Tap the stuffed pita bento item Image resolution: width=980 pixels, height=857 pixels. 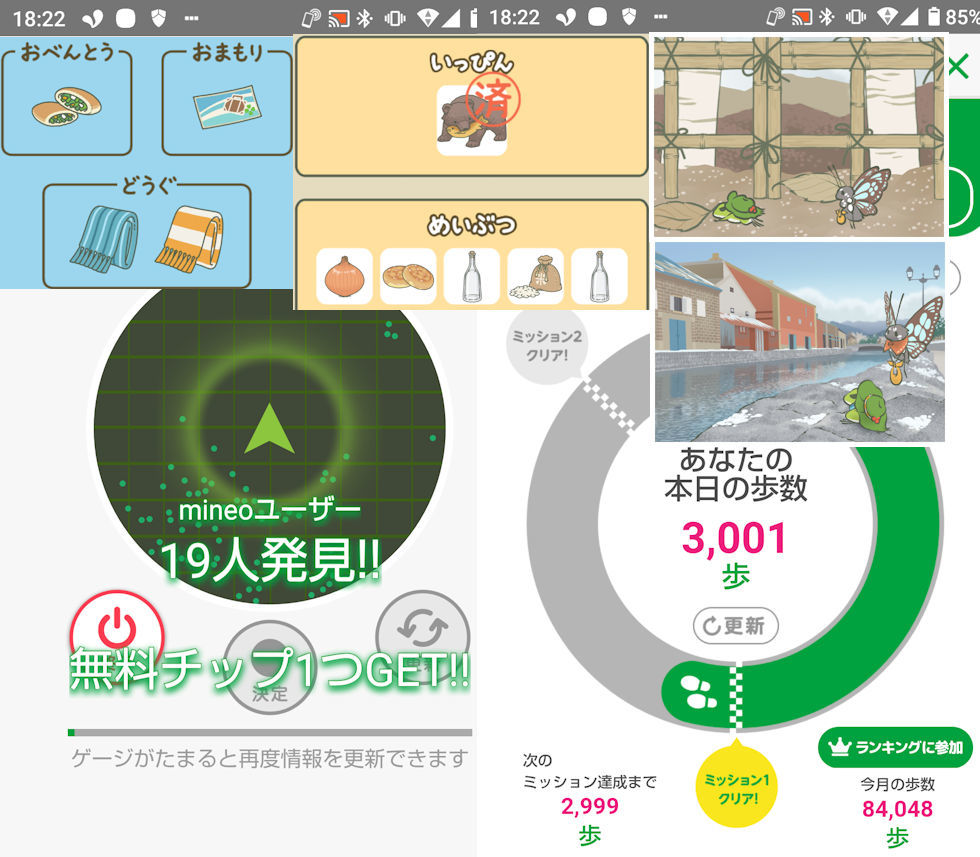tap(66, 106)
